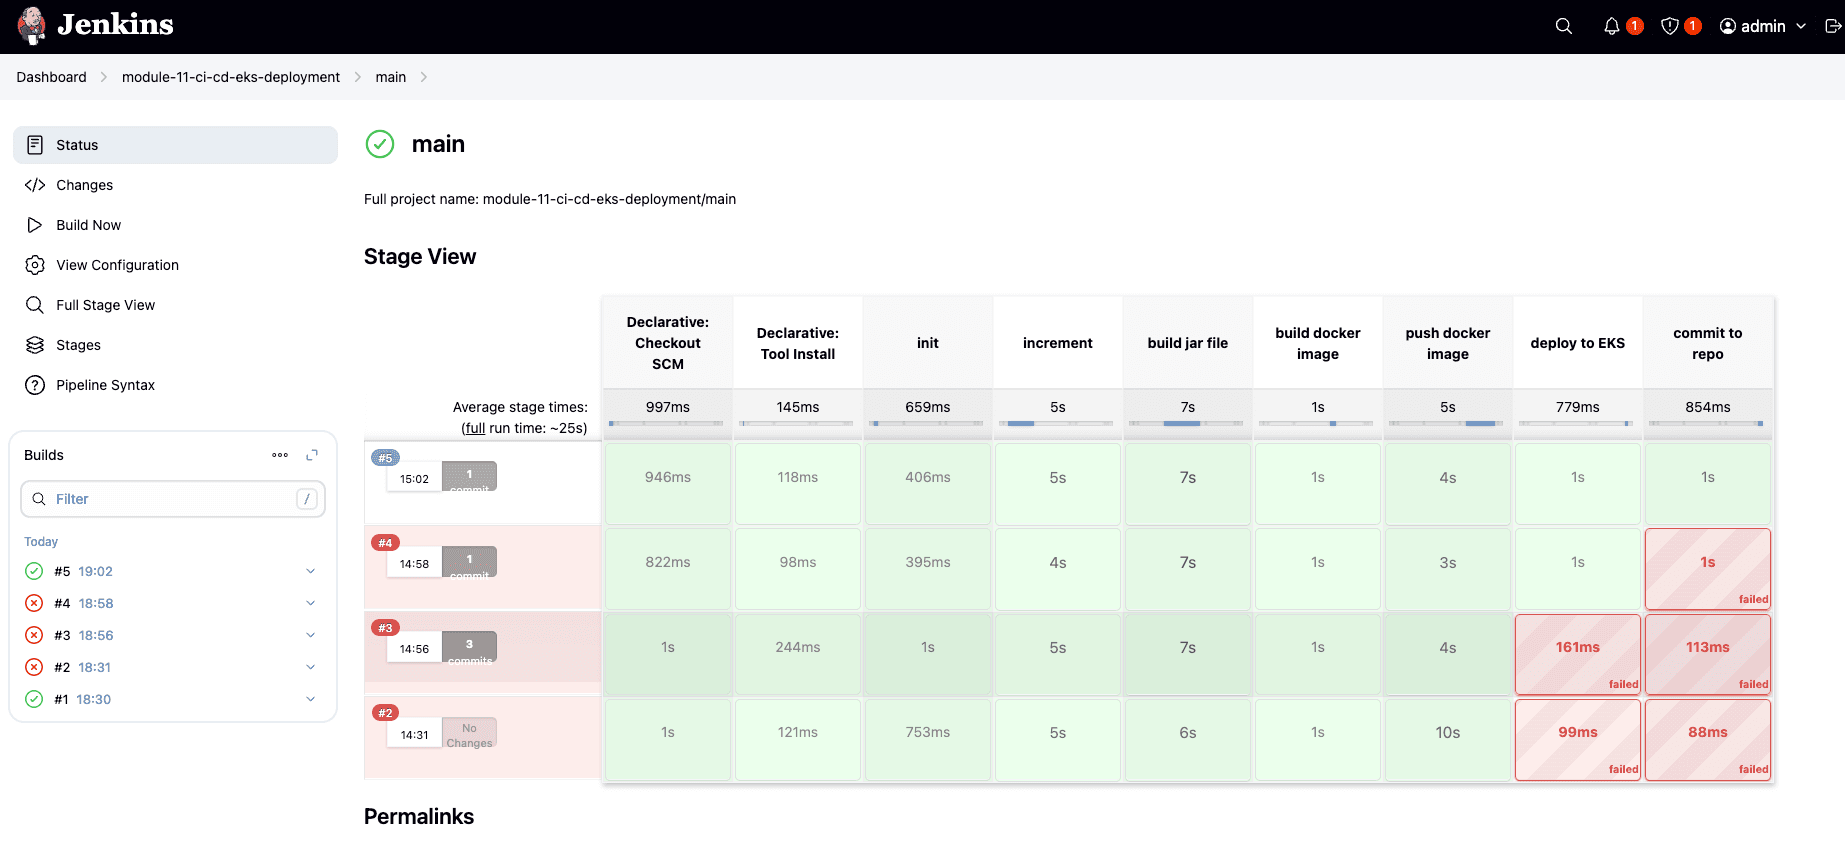
Task: Click failed 99ms deploy to EKS cell
Action: pyautogui.click(x=1578, y=739)
